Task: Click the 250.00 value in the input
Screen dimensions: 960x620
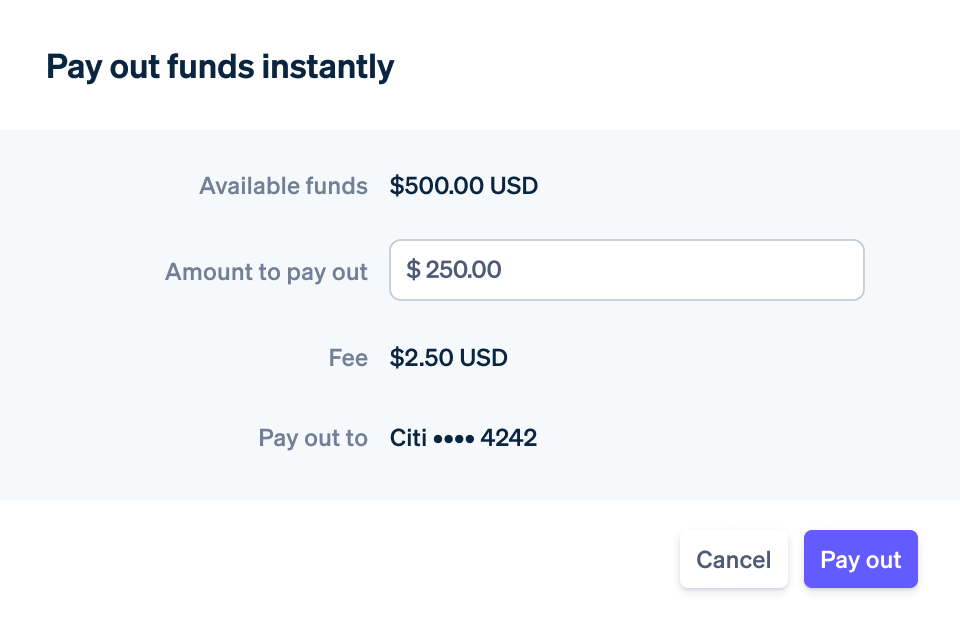Action: [463, 270]
